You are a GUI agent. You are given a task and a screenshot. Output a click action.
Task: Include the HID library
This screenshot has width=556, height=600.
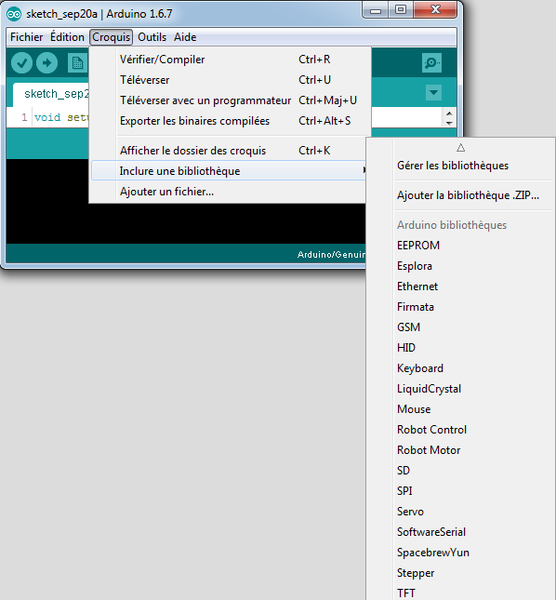(461, 347)
